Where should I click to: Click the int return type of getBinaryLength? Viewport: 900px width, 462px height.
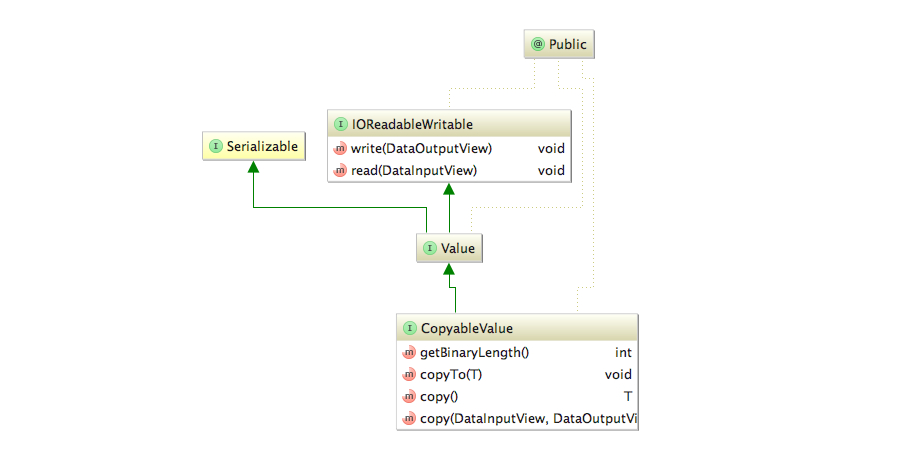pos(623,352)
